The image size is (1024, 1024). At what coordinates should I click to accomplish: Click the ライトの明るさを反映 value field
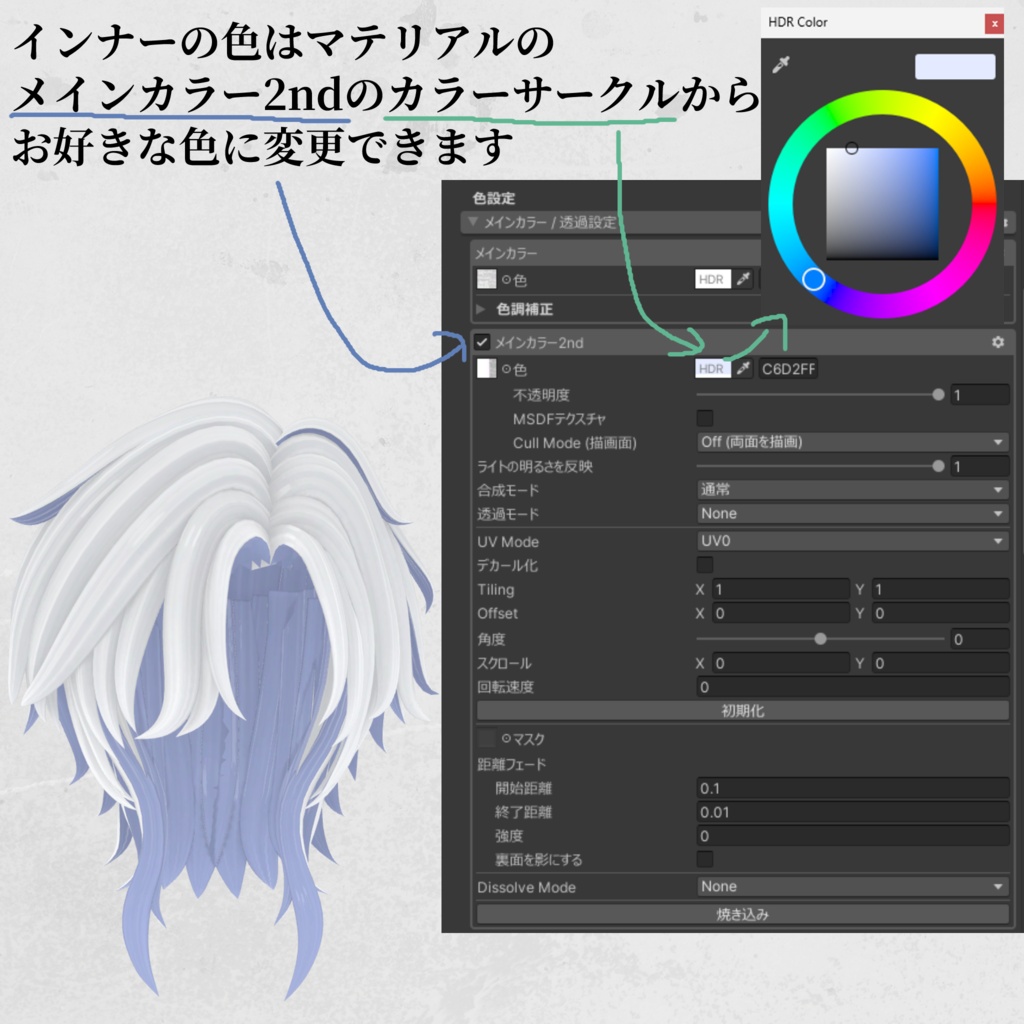point(980,466)
